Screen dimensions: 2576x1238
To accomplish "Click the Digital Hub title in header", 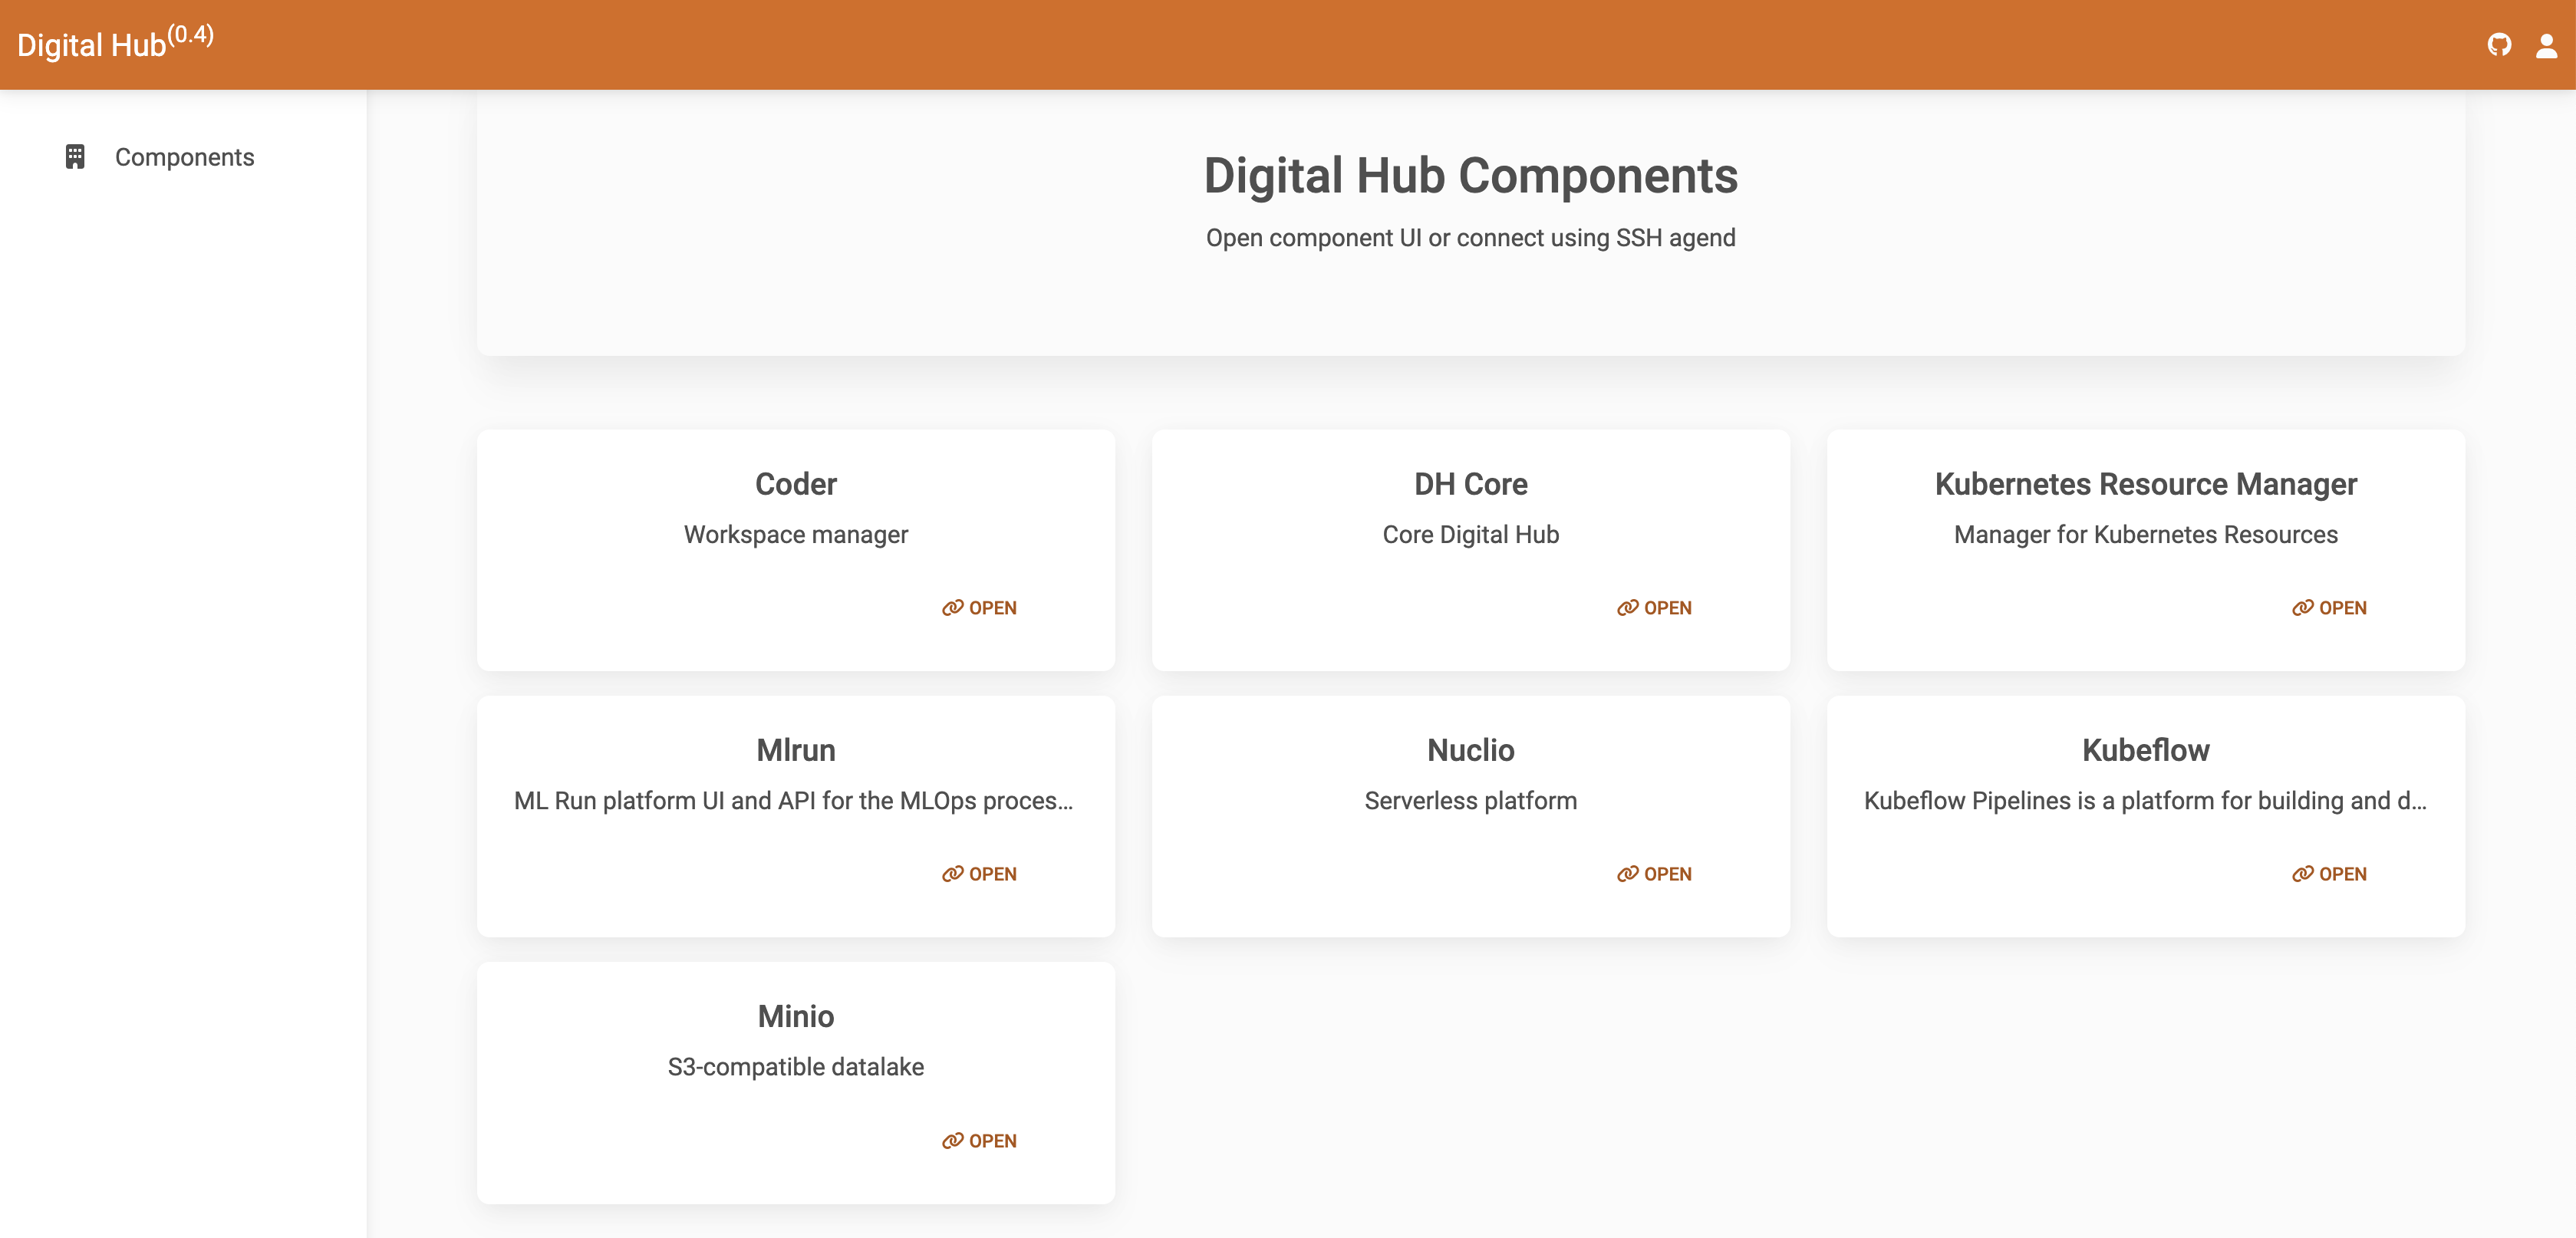I will click(92, 46).
